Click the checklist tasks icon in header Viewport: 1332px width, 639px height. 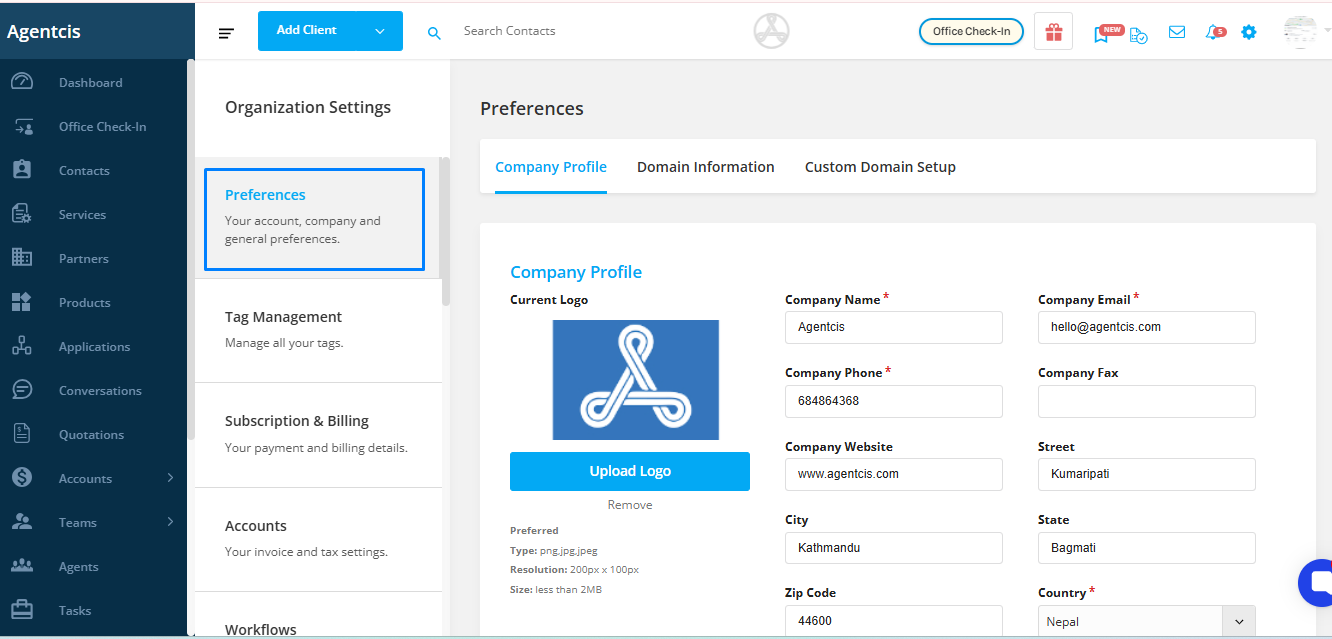point(1138,35)
